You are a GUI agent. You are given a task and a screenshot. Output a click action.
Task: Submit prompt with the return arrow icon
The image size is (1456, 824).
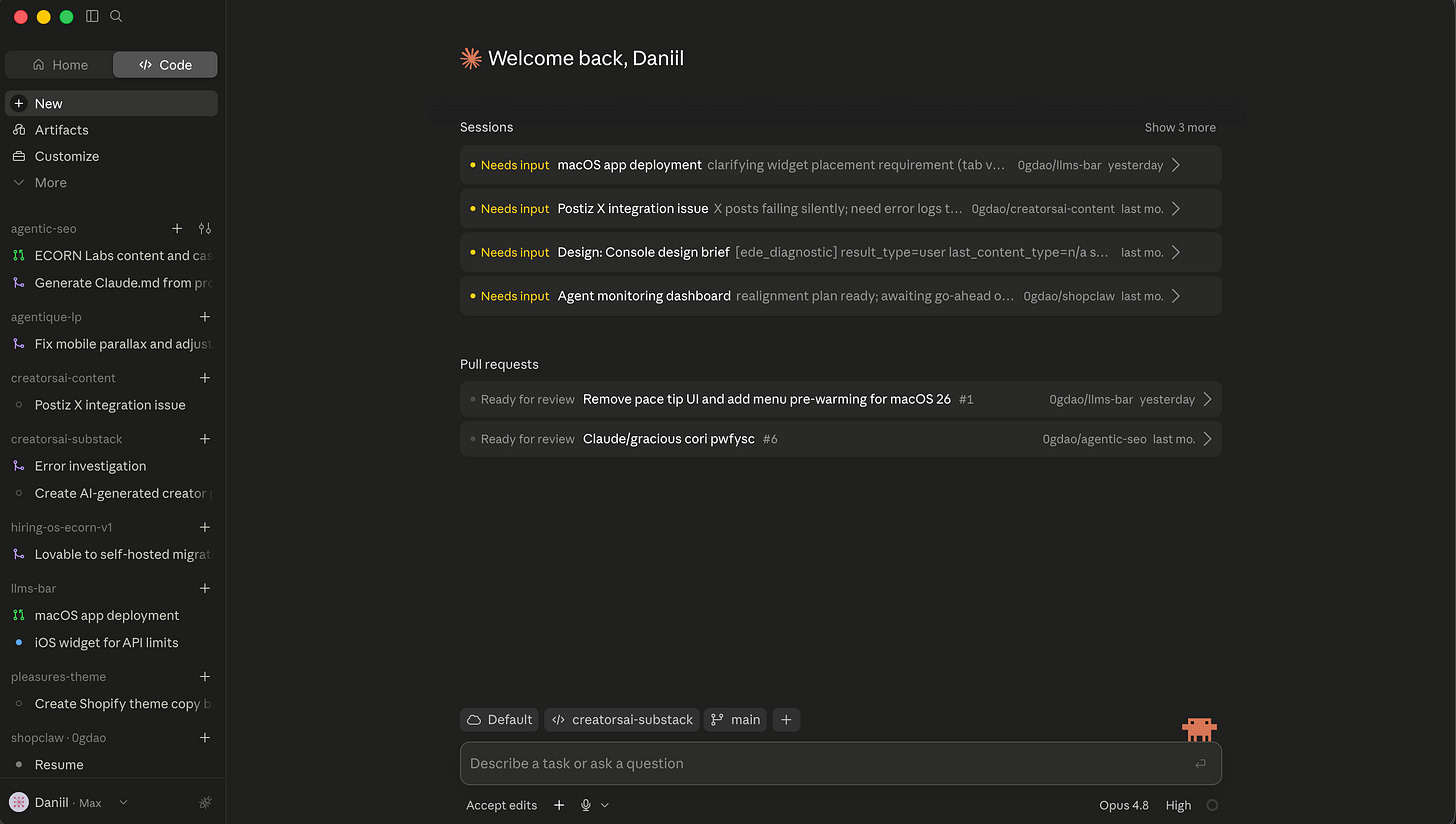[x=1200, y=764]
